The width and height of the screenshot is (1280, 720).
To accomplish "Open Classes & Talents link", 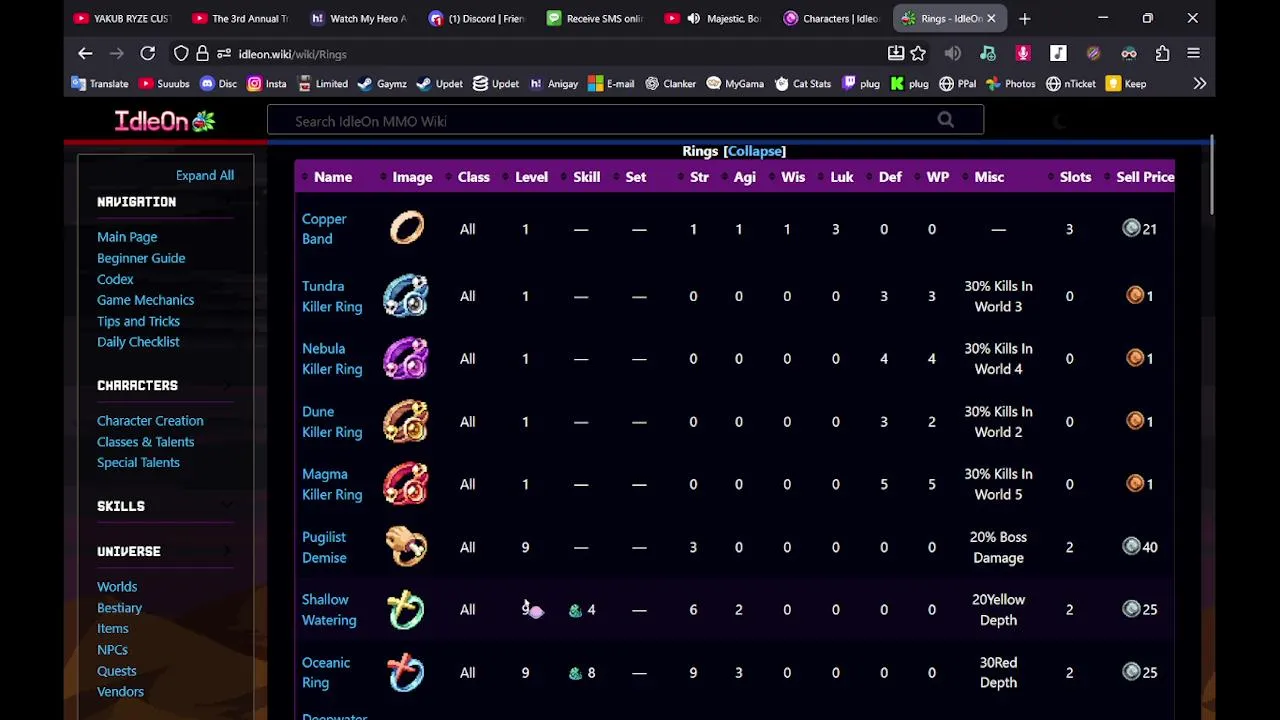I will [x=146, y=442].
